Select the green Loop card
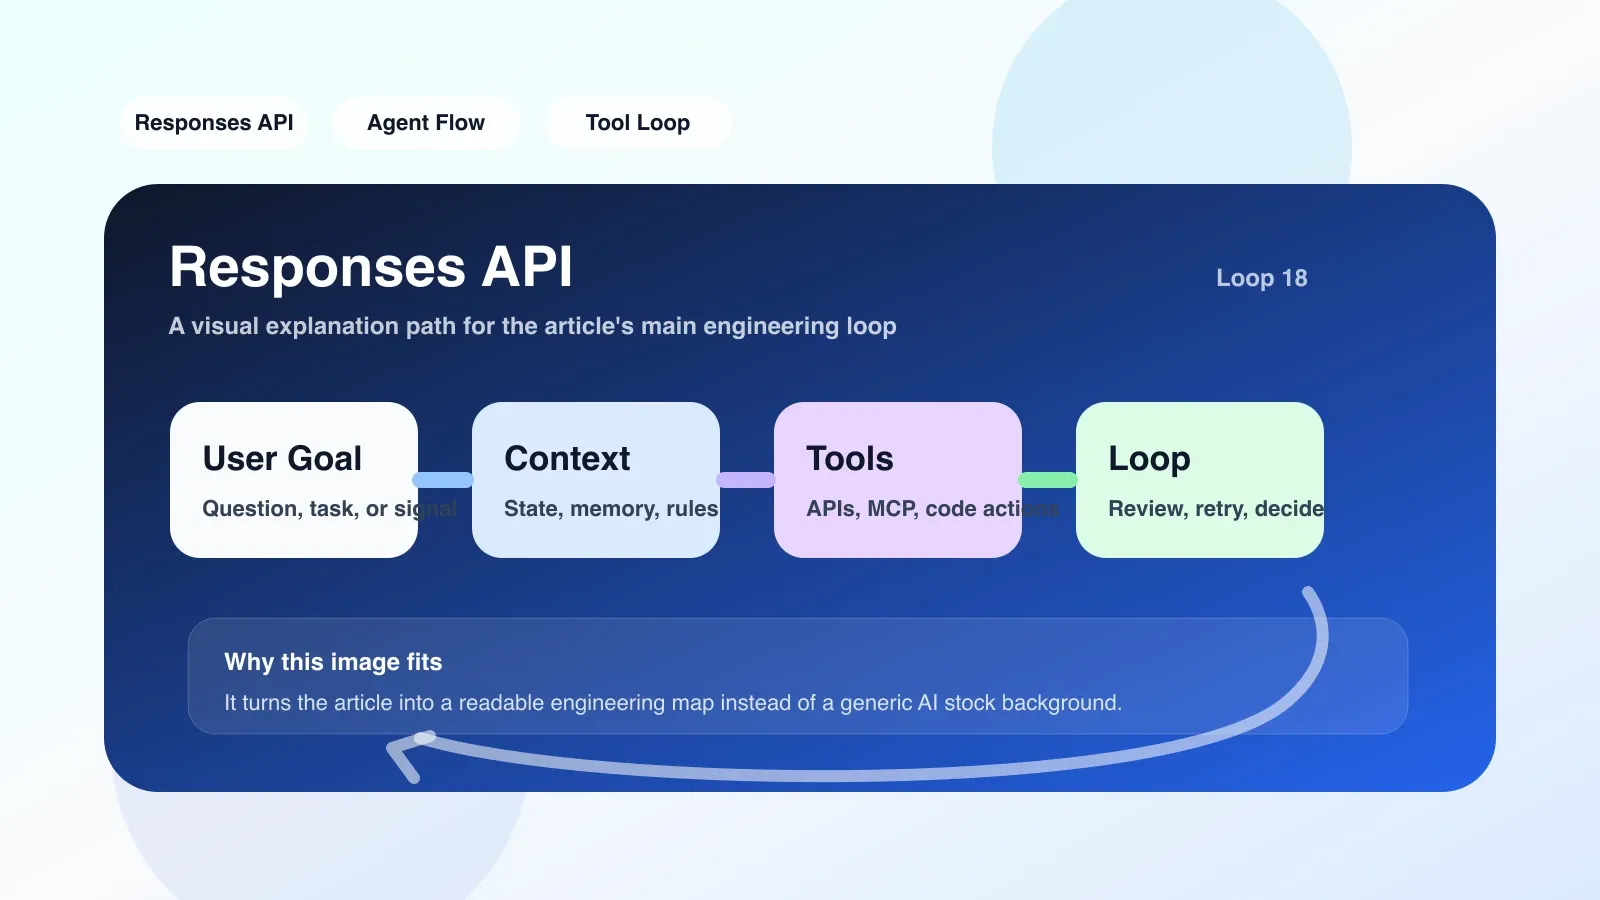The image size is (1600, 900). [1200, 480]
